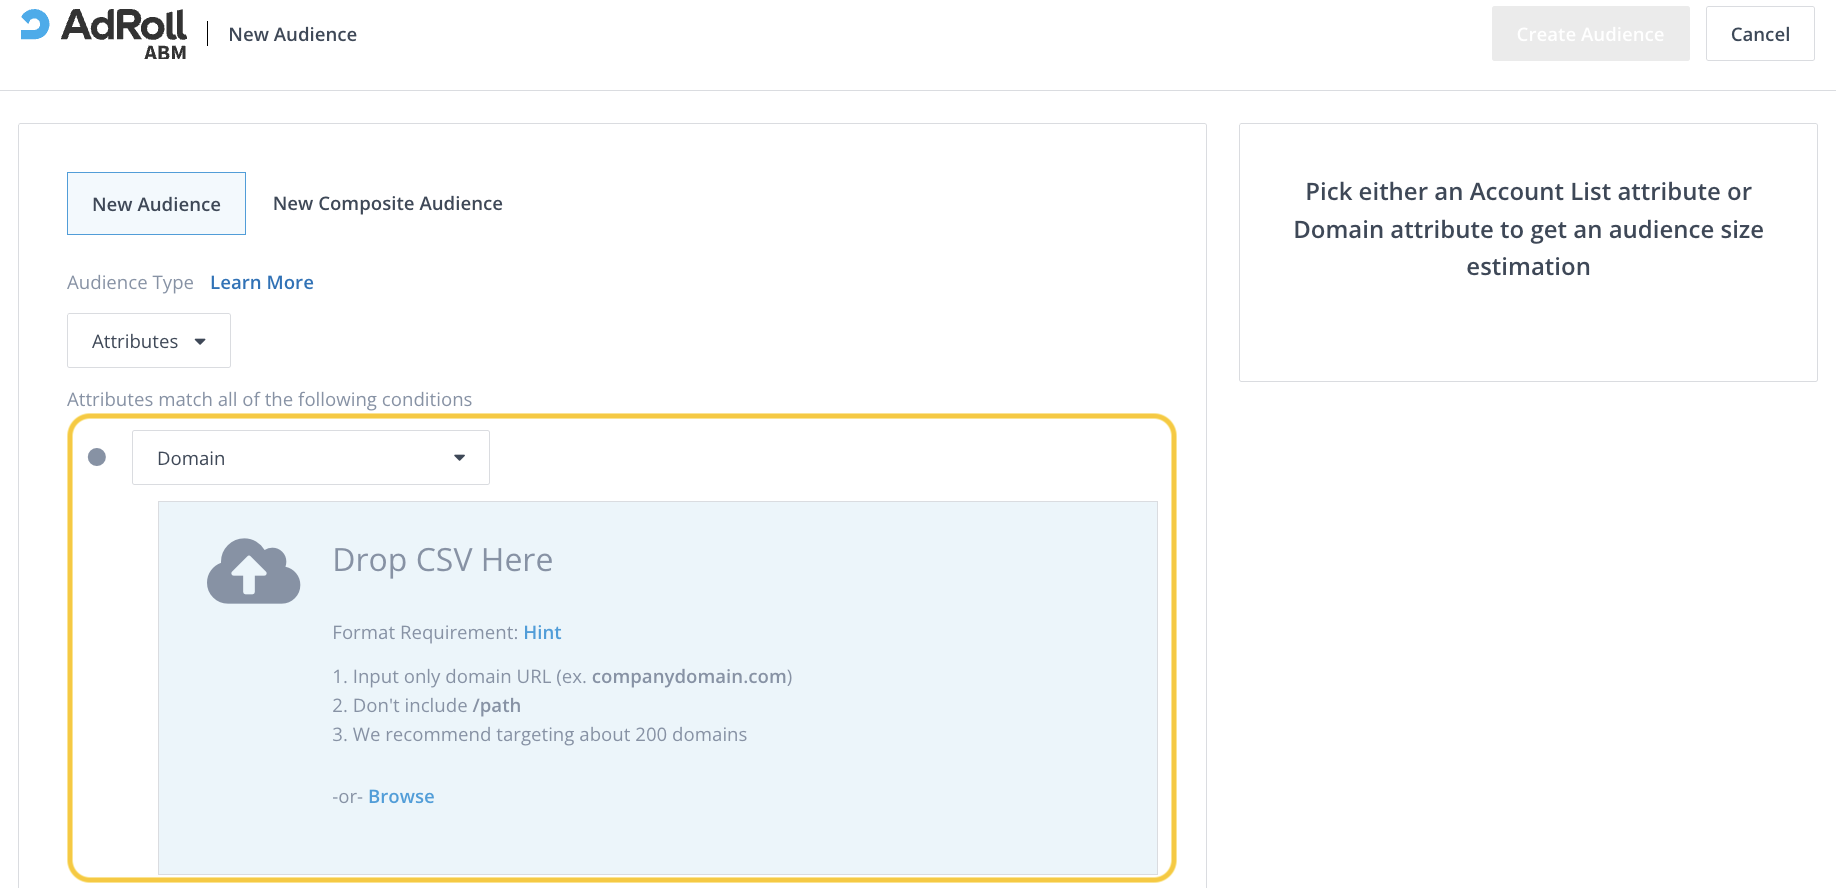Click the Audience Type label

point(130,283)
